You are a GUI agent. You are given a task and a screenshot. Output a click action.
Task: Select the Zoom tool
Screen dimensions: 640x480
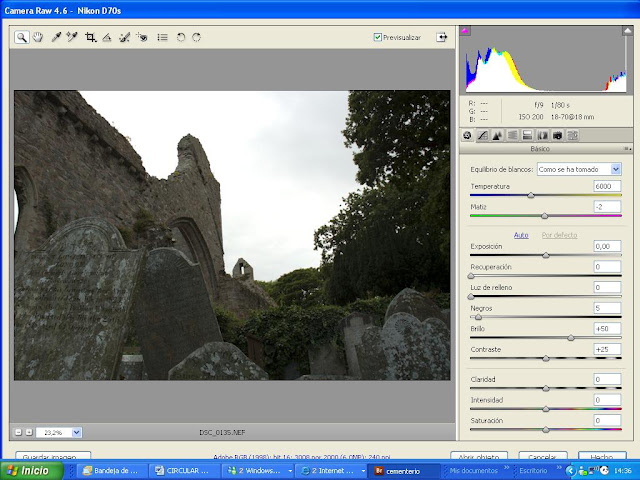tap(22, 38)
